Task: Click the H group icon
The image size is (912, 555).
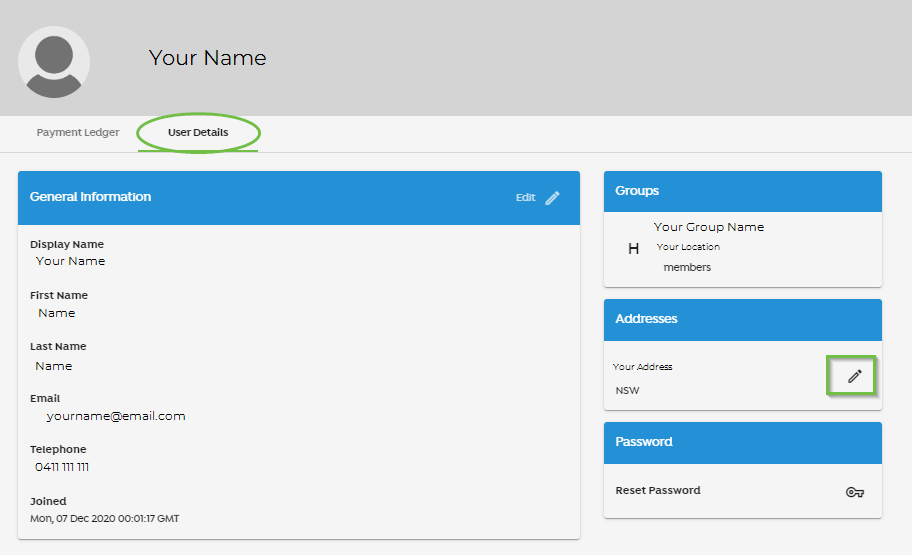Action: tap(633, 249)
